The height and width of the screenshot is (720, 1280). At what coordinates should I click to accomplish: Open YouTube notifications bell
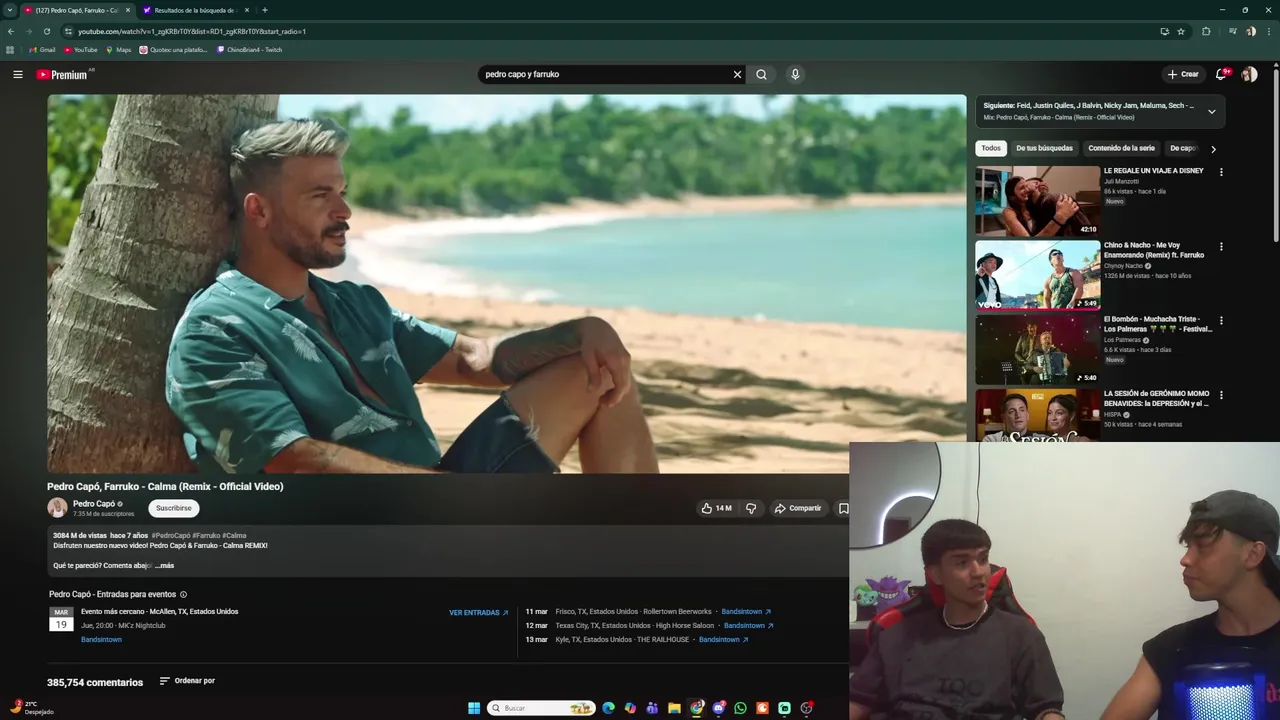point(1221,74)
